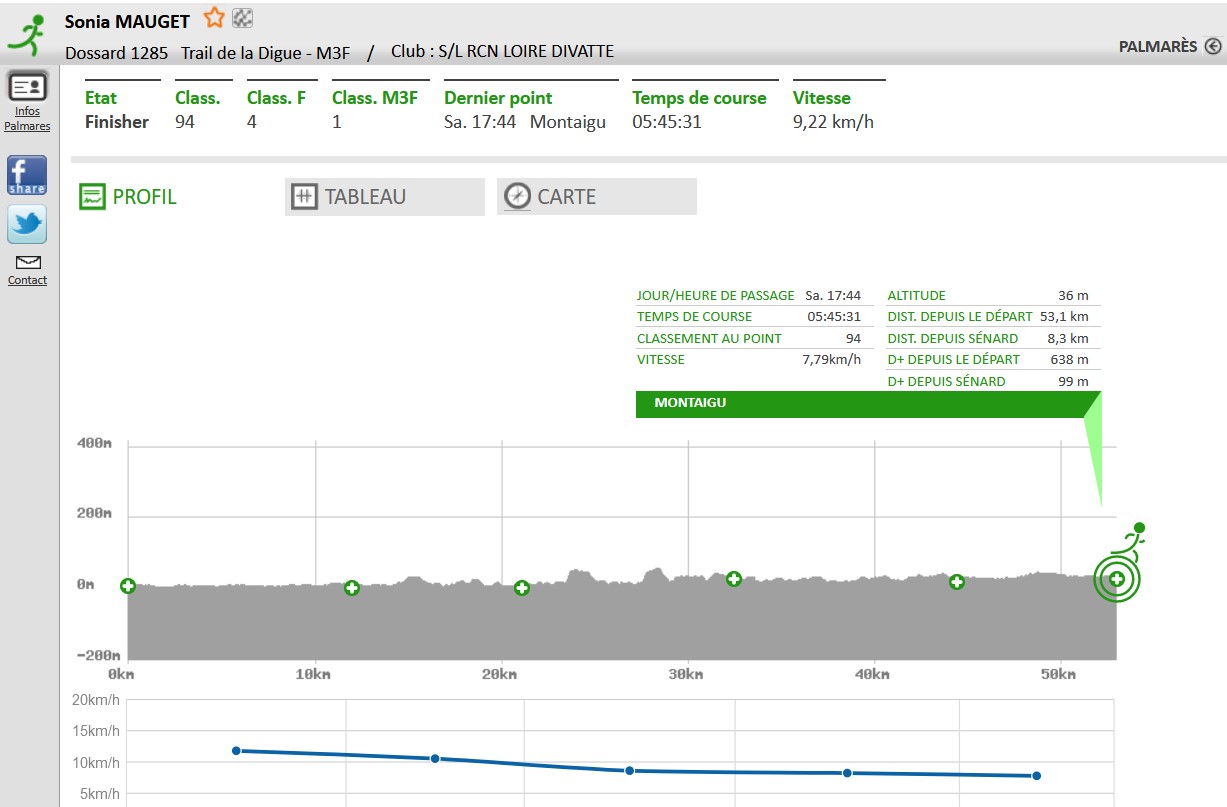Viewport: 1227px width, 807px height.
Task: Share on Twitter via bird icon
Action: coord(27,224)
